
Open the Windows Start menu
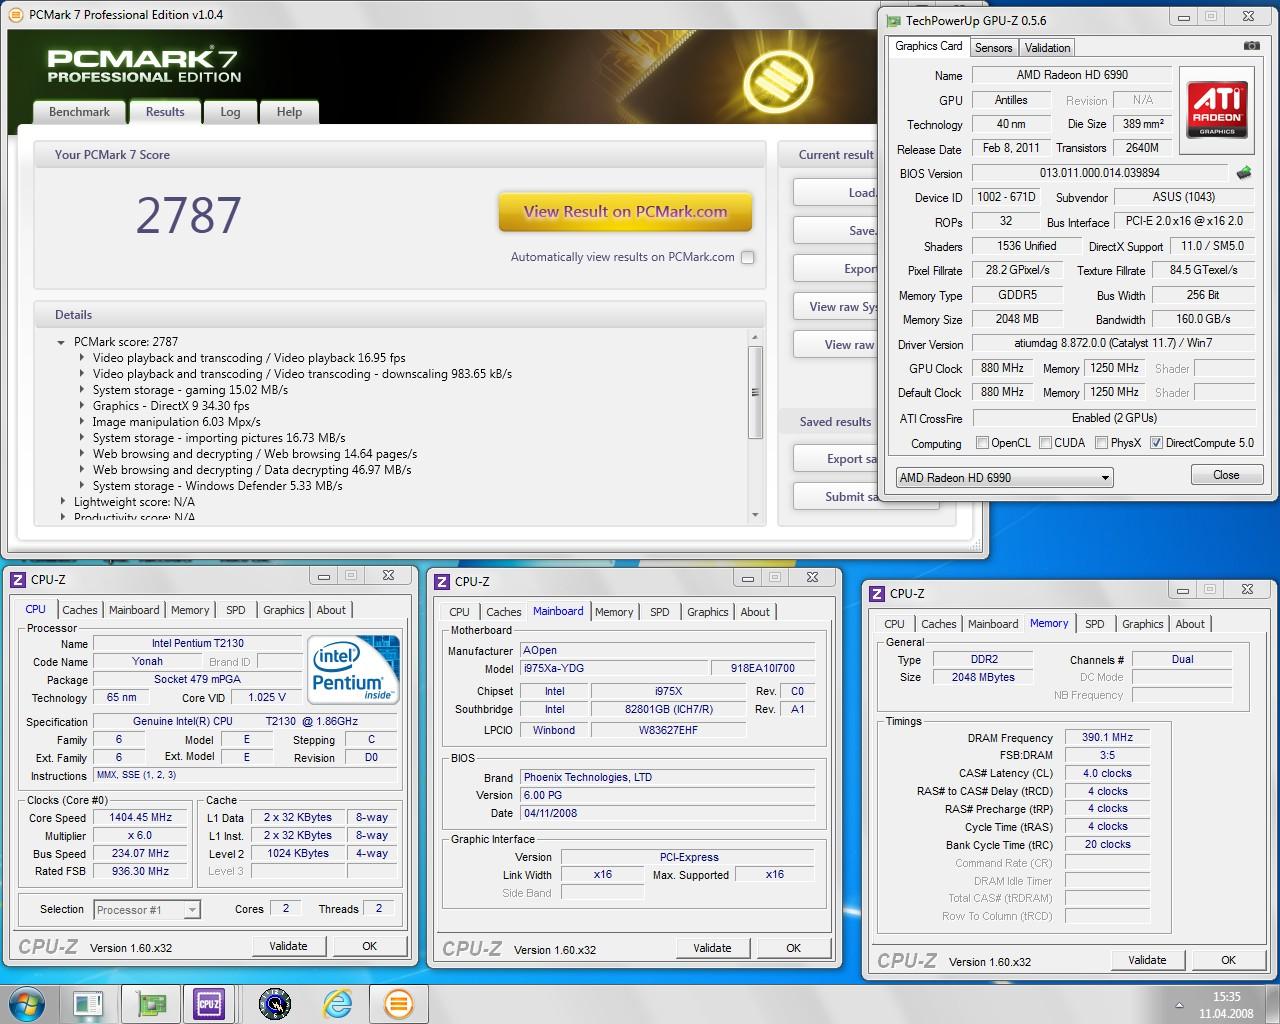(27, 1003)
